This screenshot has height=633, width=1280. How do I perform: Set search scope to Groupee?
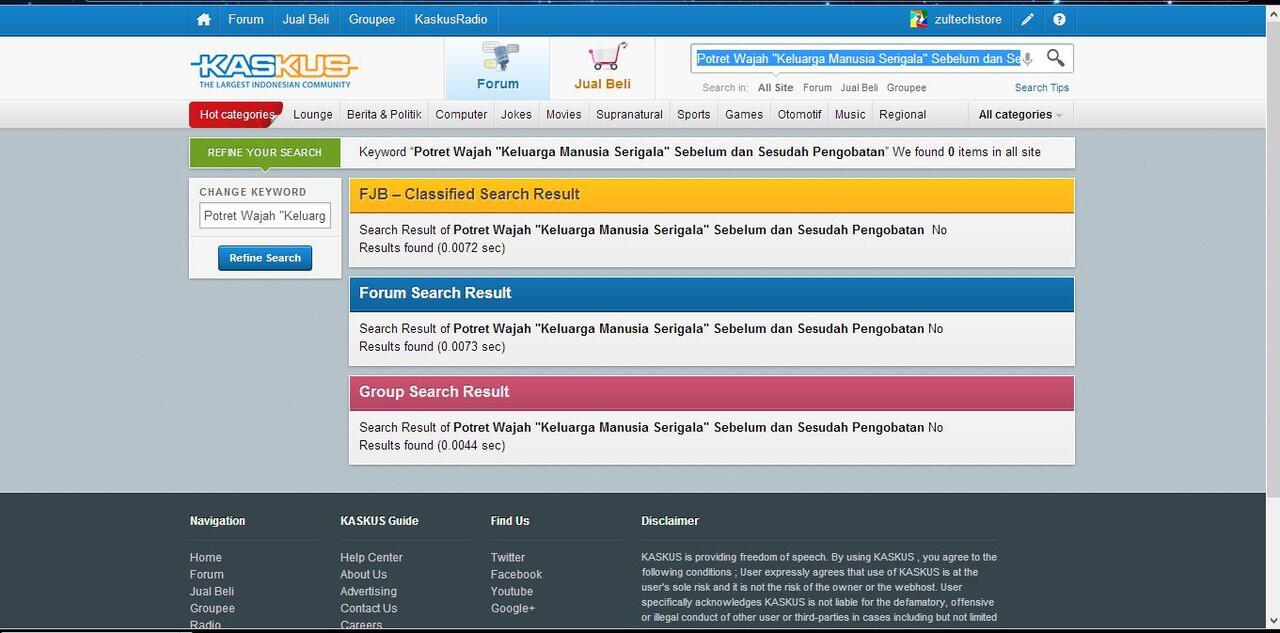coord(906,88)
